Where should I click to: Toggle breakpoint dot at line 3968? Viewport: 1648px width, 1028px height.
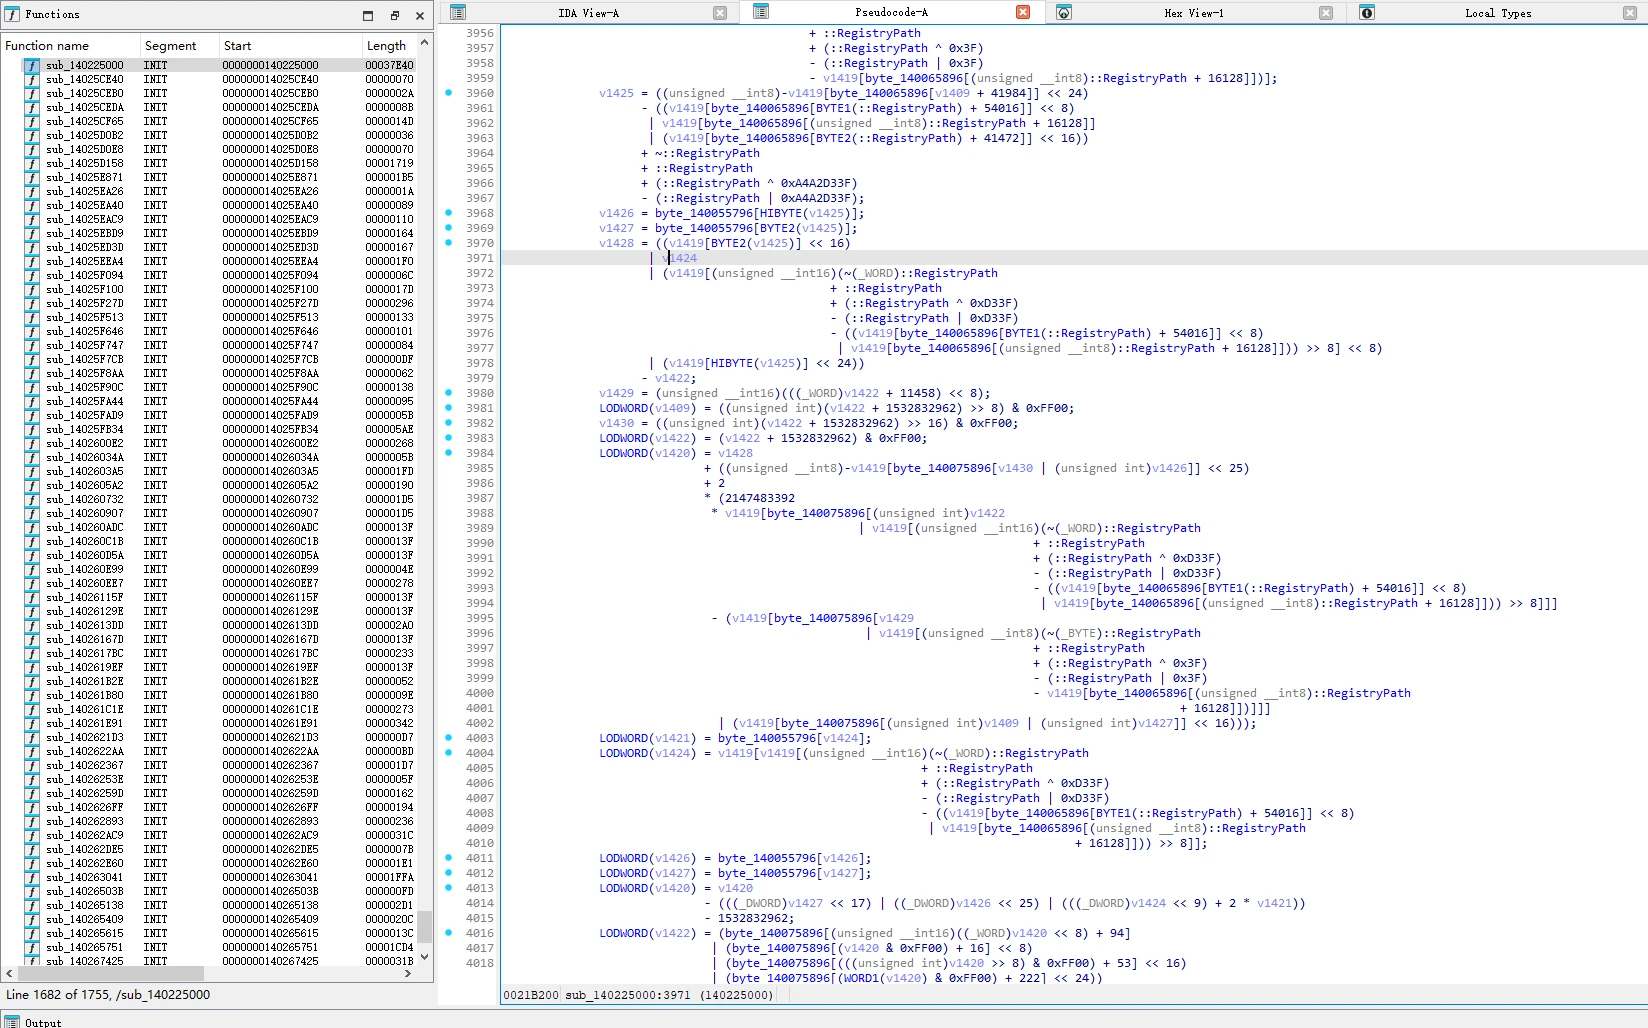pyautogui.click(x=448, y=213)
